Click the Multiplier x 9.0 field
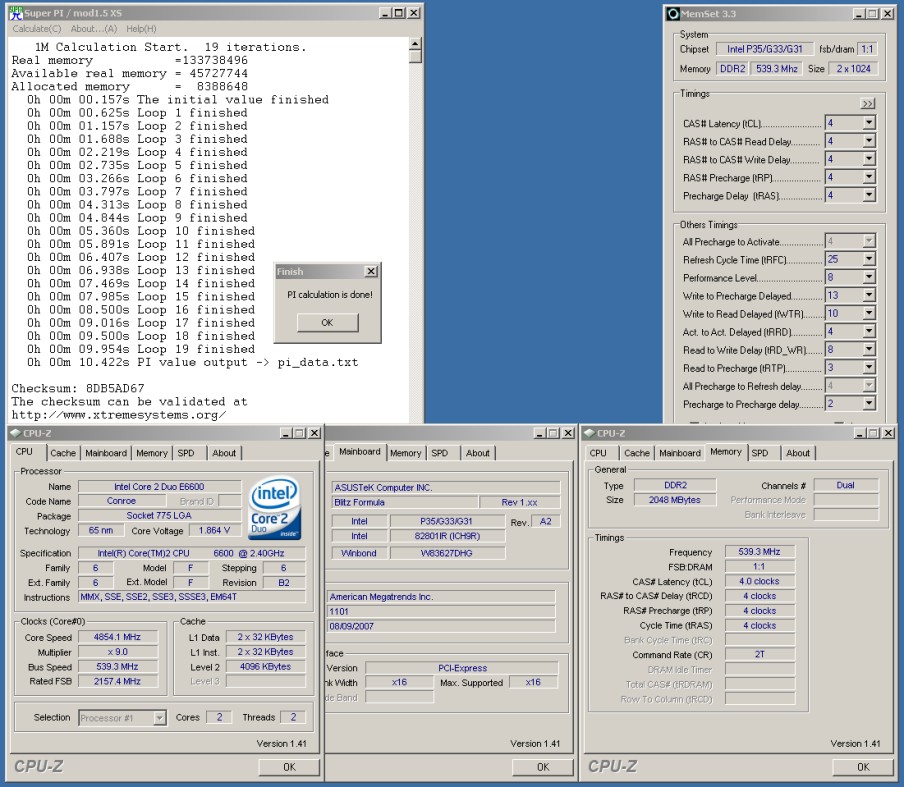The image size is (904, 787). tap(118, 652)
